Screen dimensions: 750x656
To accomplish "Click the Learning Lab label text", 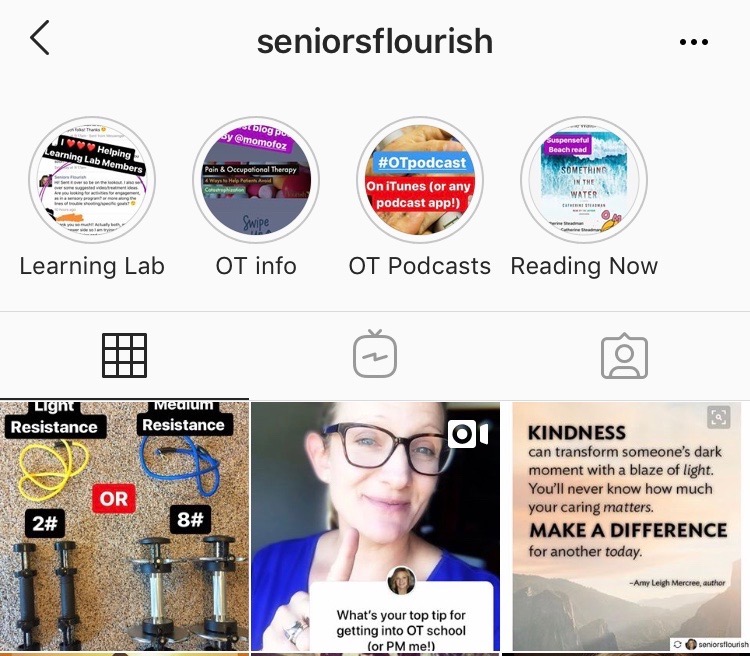I will pos(92,266).
